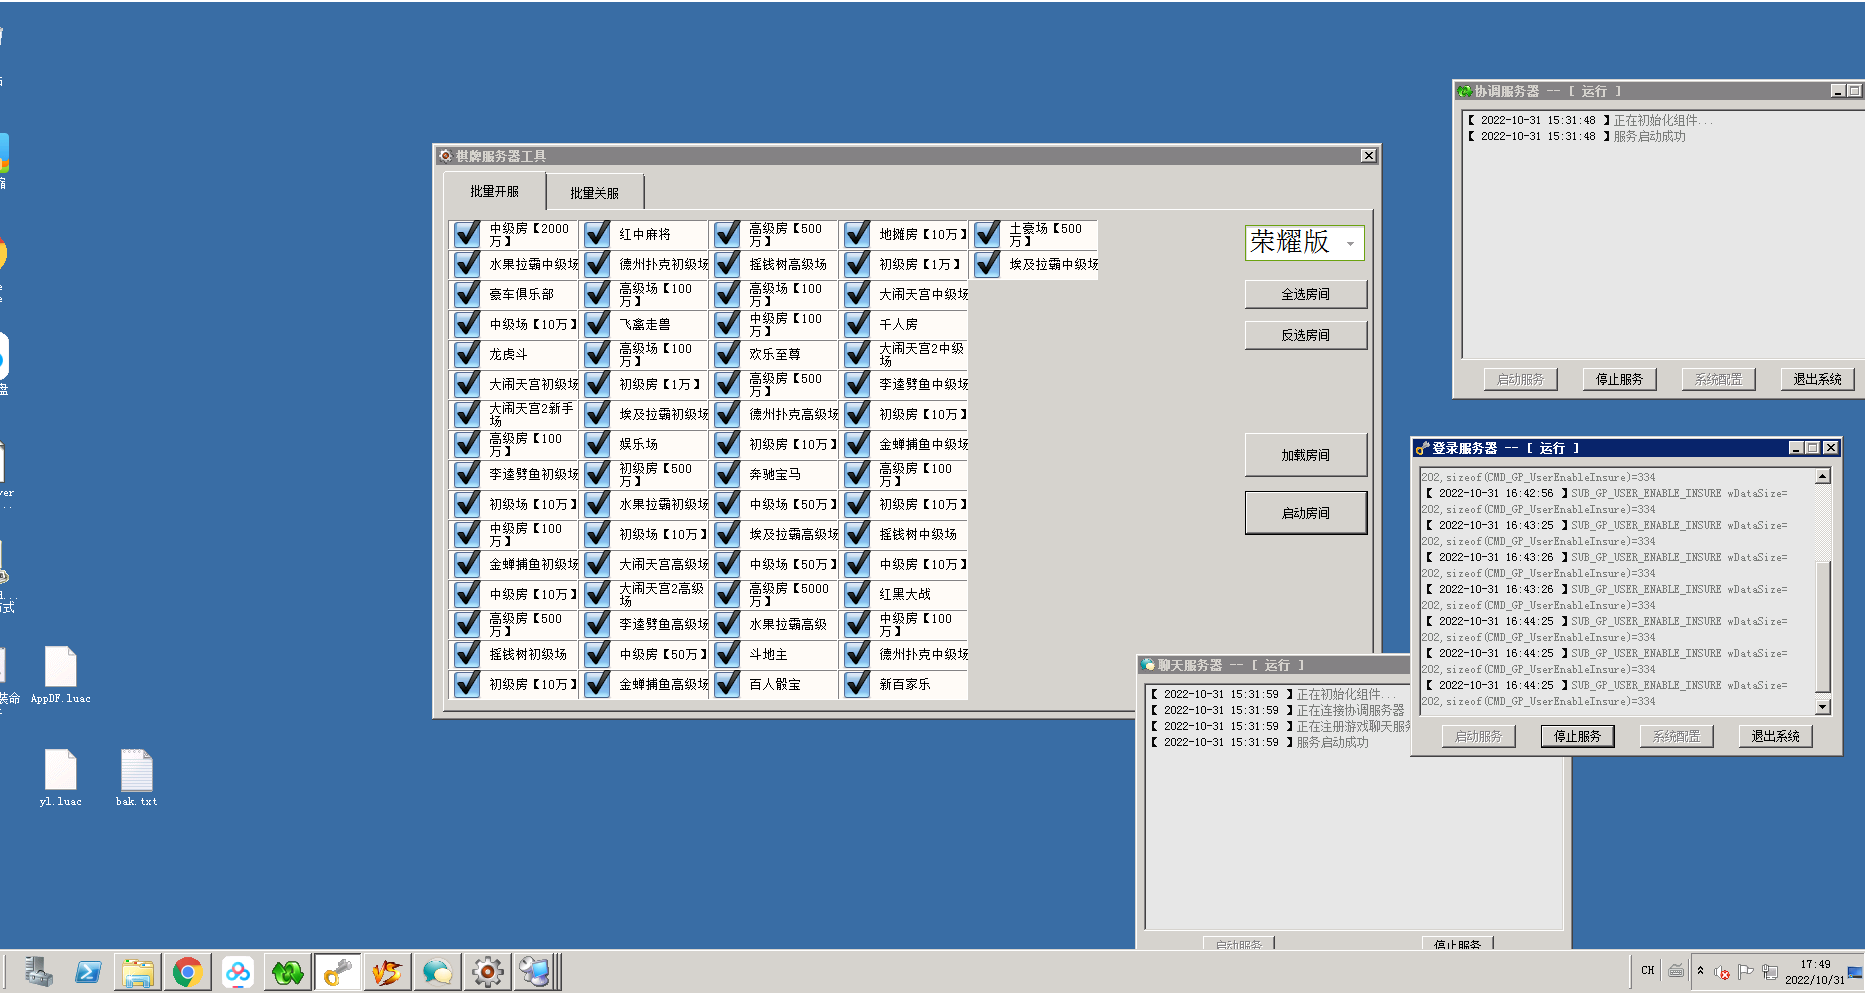Toggle the 龙虎斗 room checkbox
The image size is (1865, 994).
coord(468,354)
